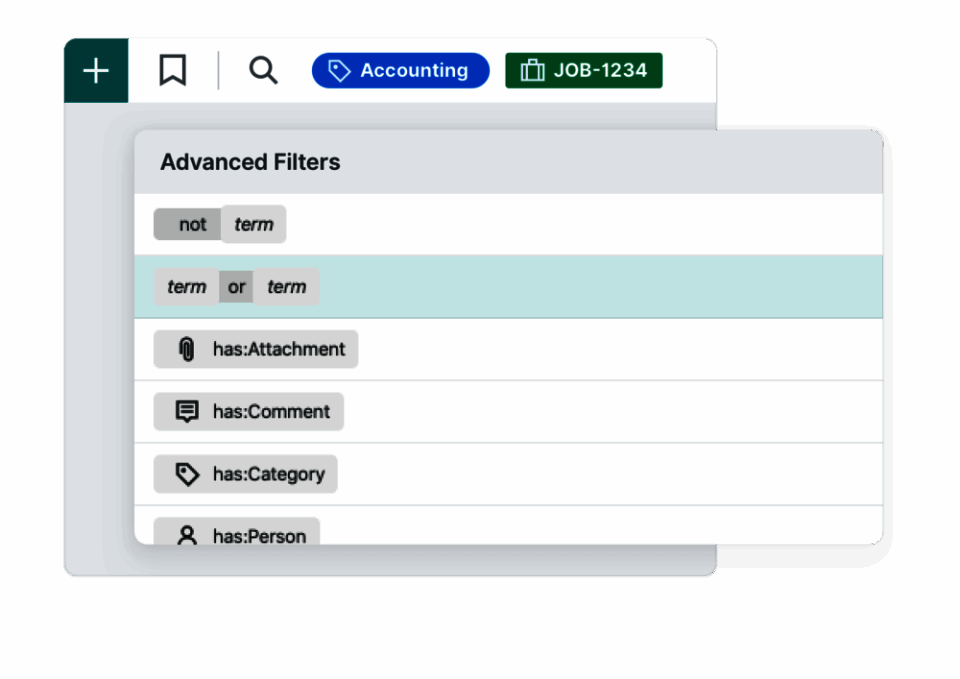Click the term placeholder next to not

click(x=253, y=224)
